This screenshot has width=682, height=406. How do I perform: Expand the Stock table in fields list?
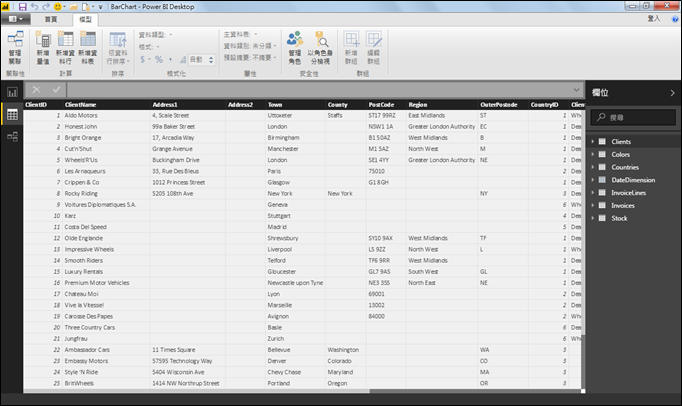593,217
